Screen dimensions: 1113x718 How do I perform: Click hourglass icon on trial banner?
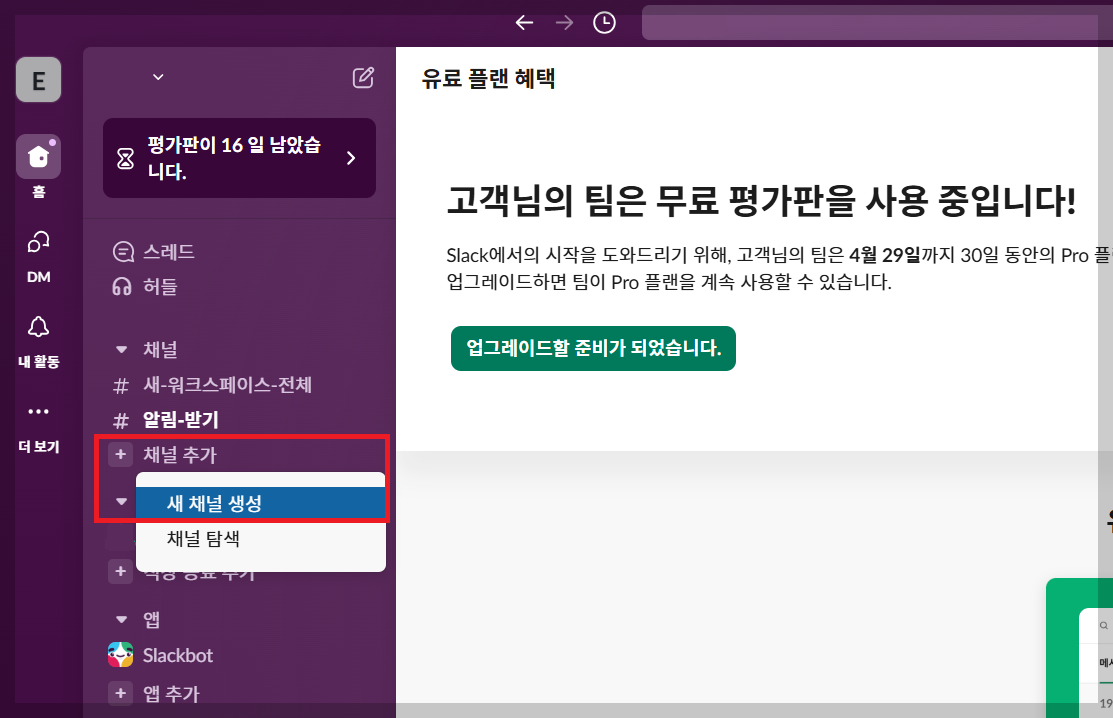click(126, 158)
